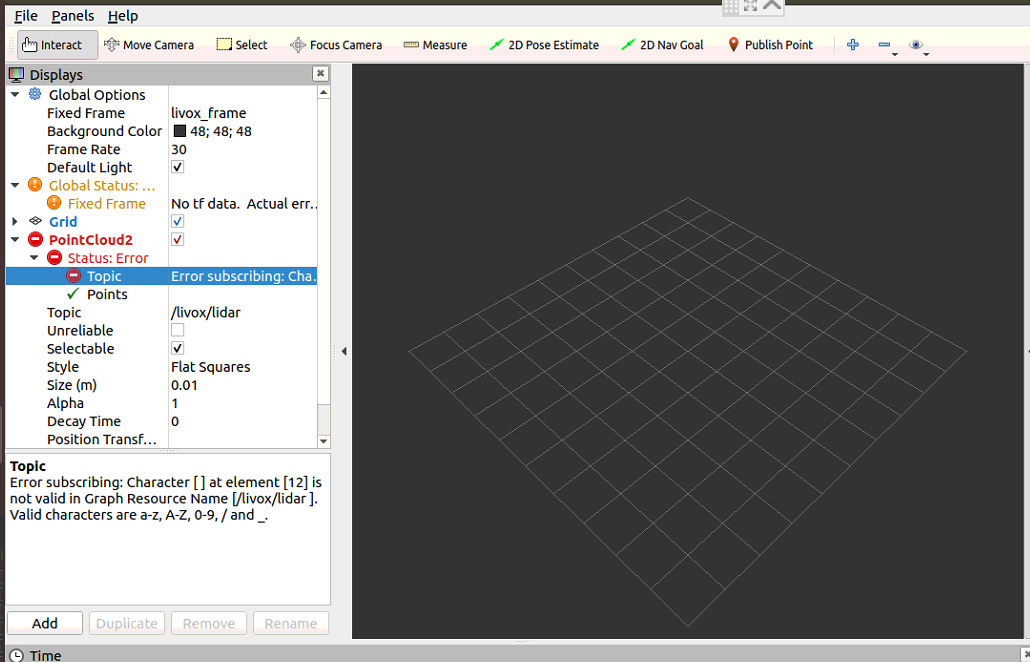1030x662 pixels.
Task: Click the Remove display button
Action: [x=208, y=622]
